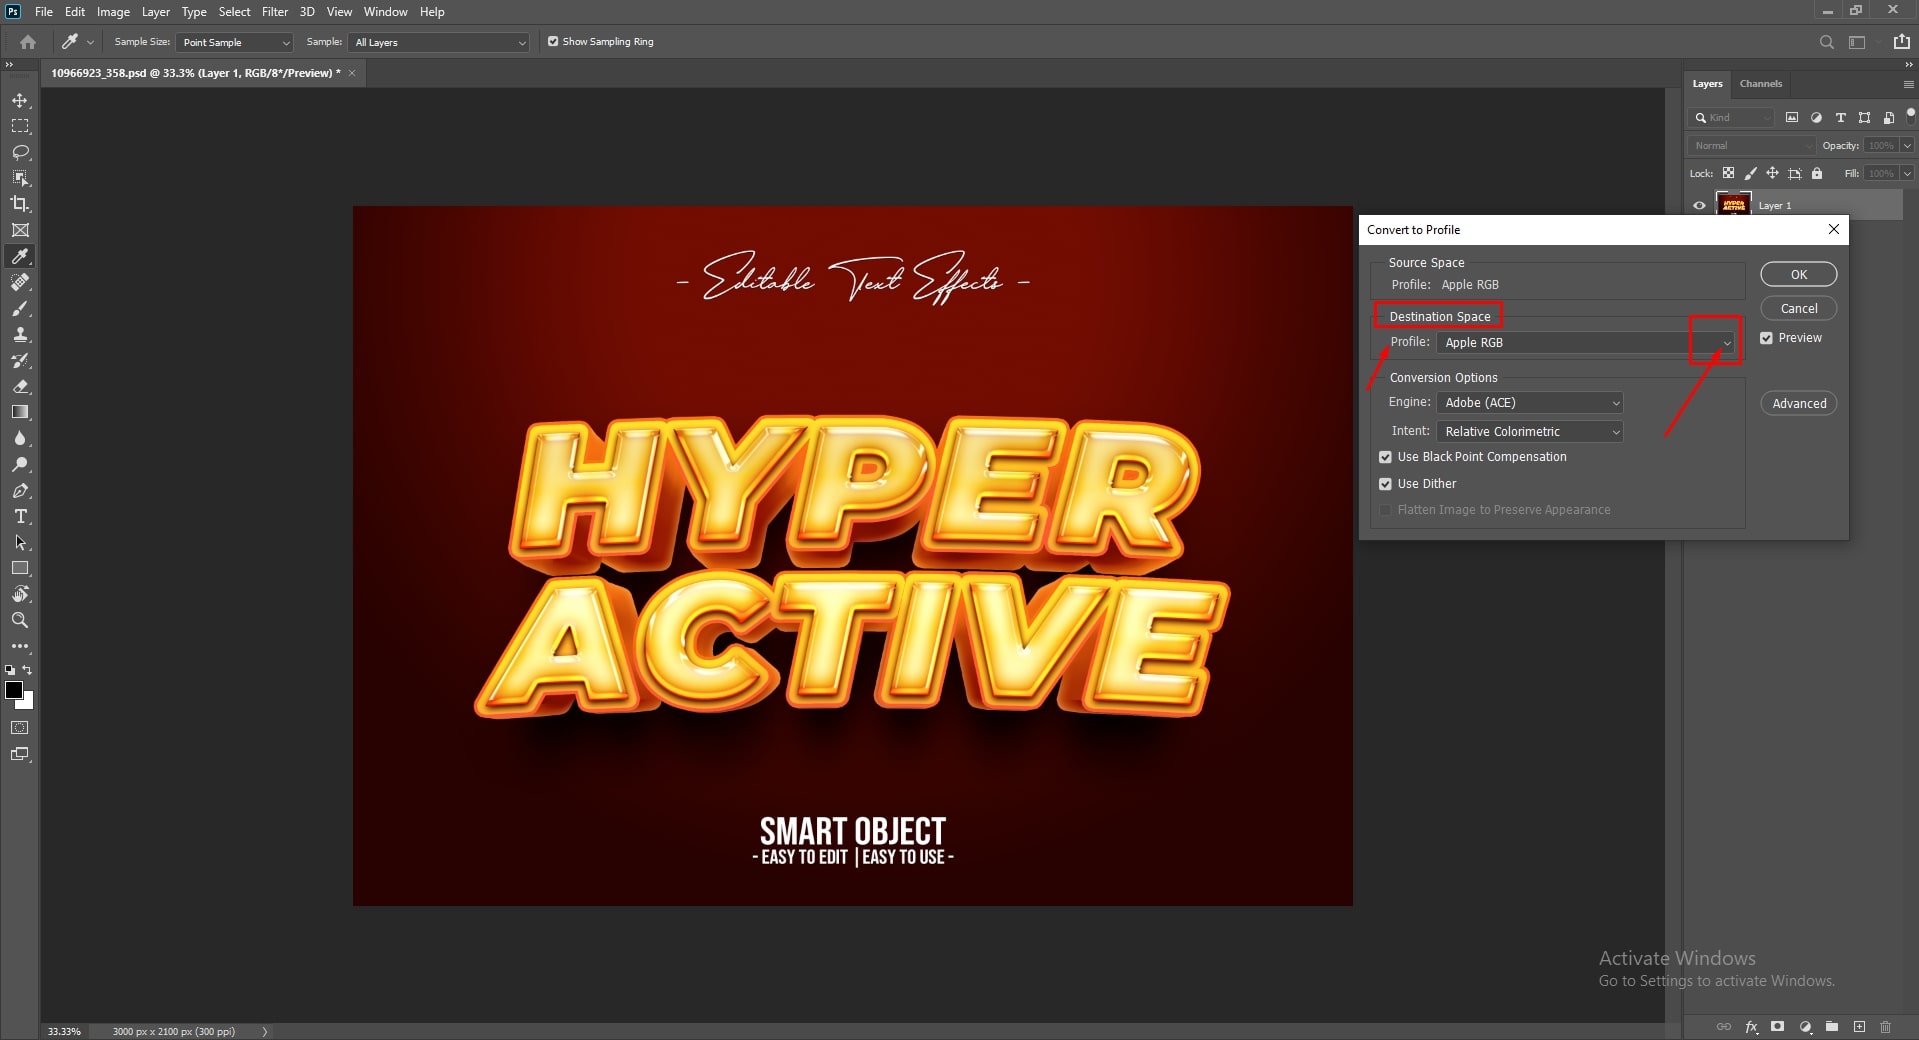Open the Destination Space profile dropdown
The width and height of the screenshot is (1919, 1040).
[1724, 343]
